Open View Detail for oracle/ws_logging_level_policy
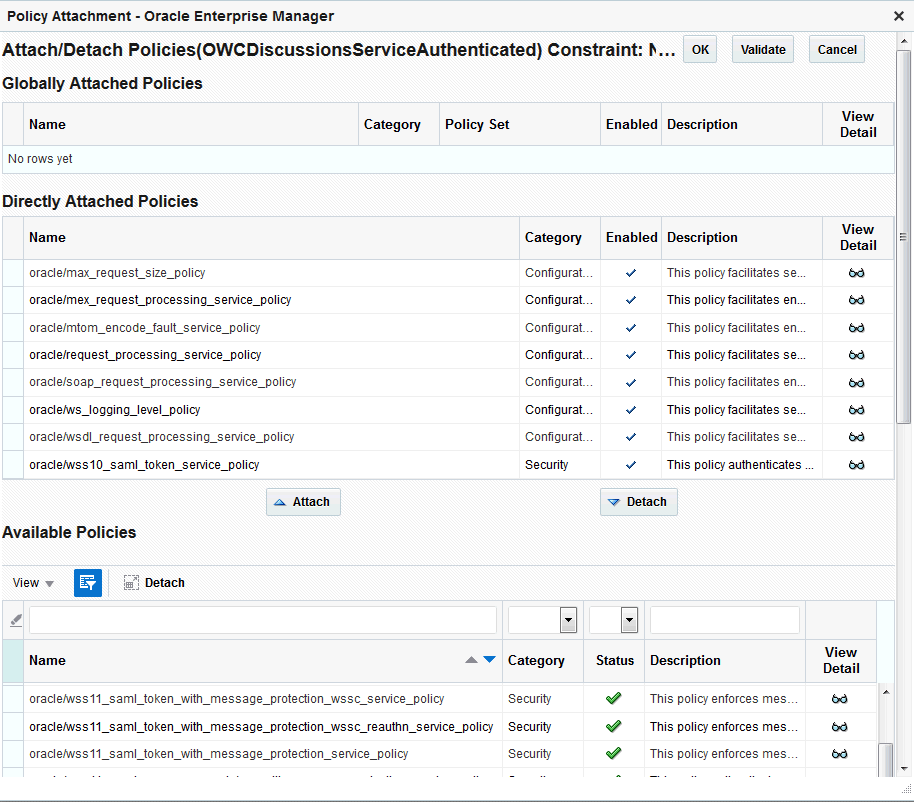This screenshot has height=802, width=914. pyautogui.click(x=857, y=409)
